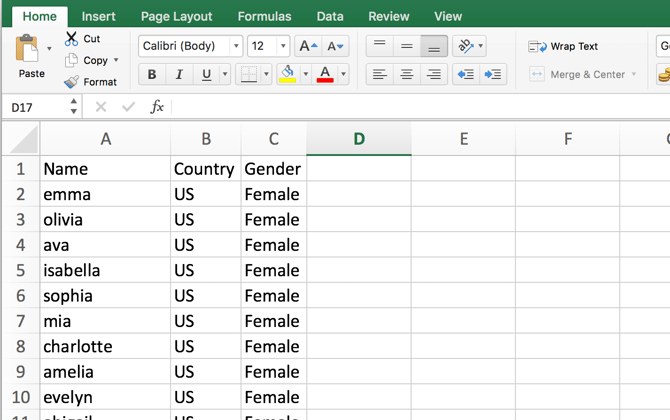Decrease indent with left arrow icon
This screenshot has height=420, width=670.
click(x=466, y=74)
